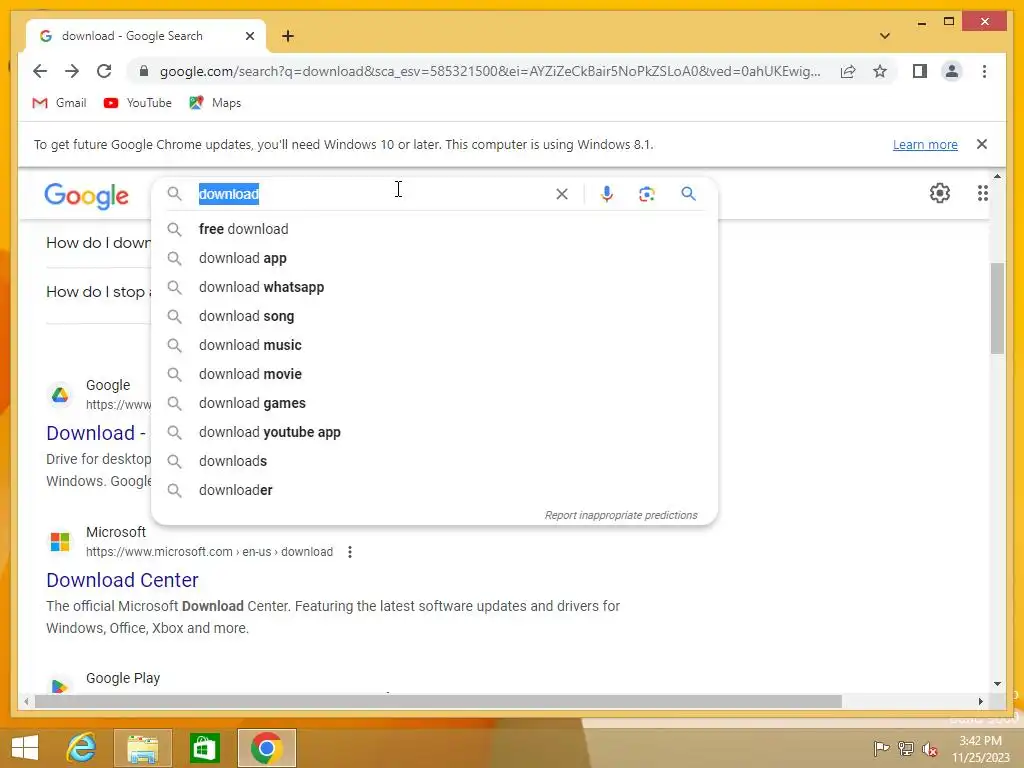
Task: Click the scroll right arrow at bottom
Action: click(x=980, y=701)
